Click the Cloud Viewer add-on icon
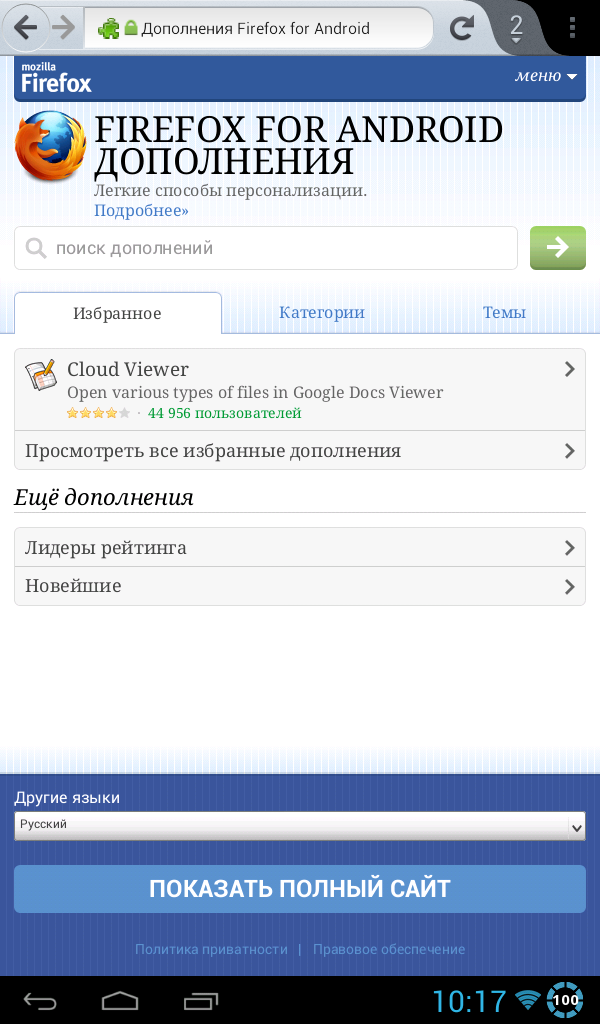The image size is (600, 1024). (x=40, y=376)
